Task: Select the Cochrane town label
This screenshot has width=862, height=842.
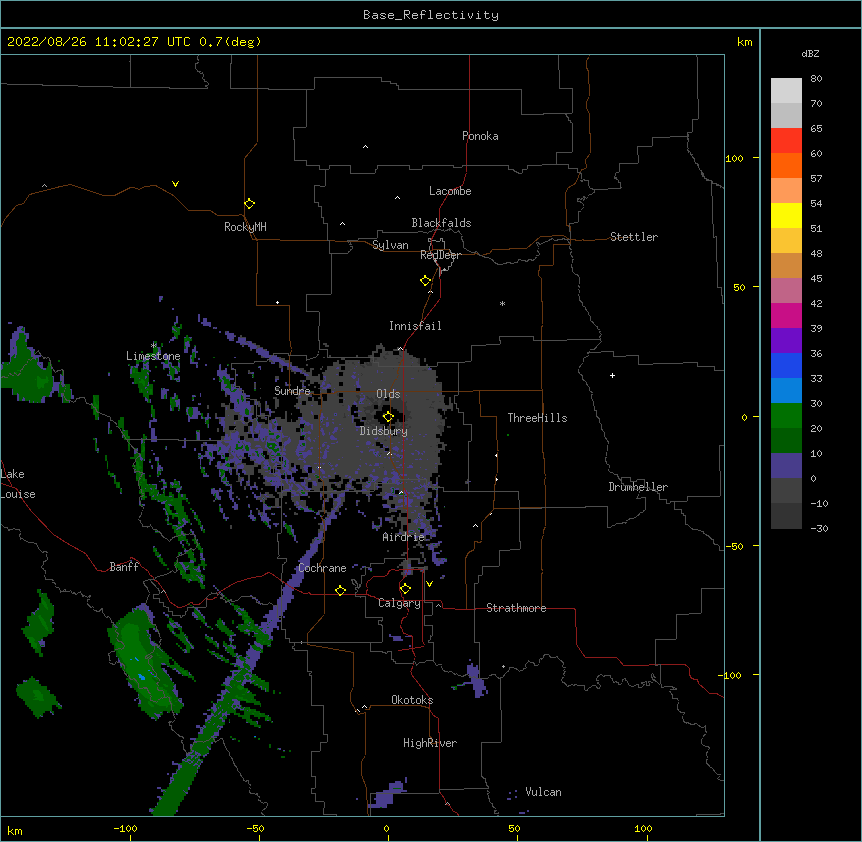Action: pyautogui.click(x=322, y=568)
